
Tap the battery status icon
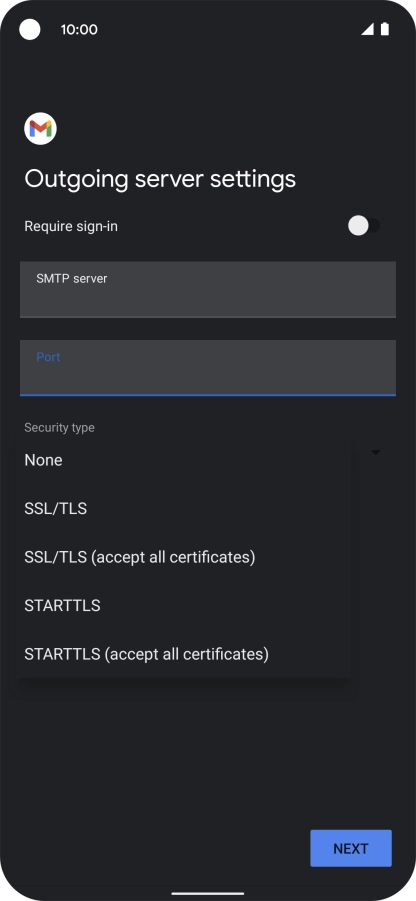click(x=384, y=29)
